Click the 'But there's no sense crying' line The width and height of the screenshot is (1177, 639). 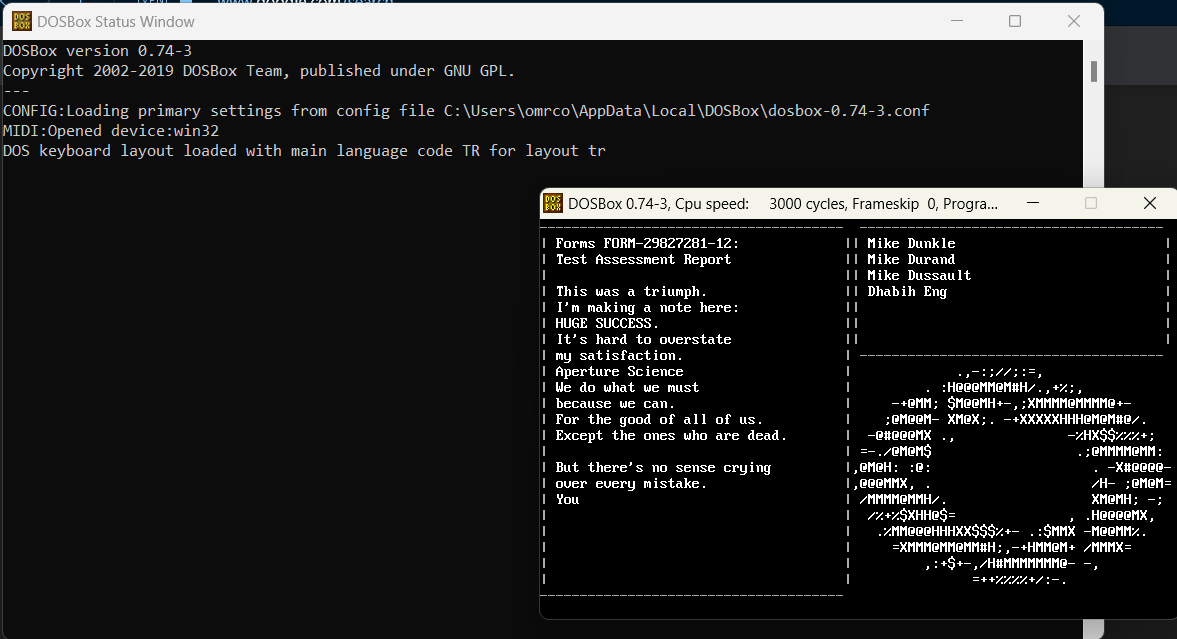click(x=664, y=467)
